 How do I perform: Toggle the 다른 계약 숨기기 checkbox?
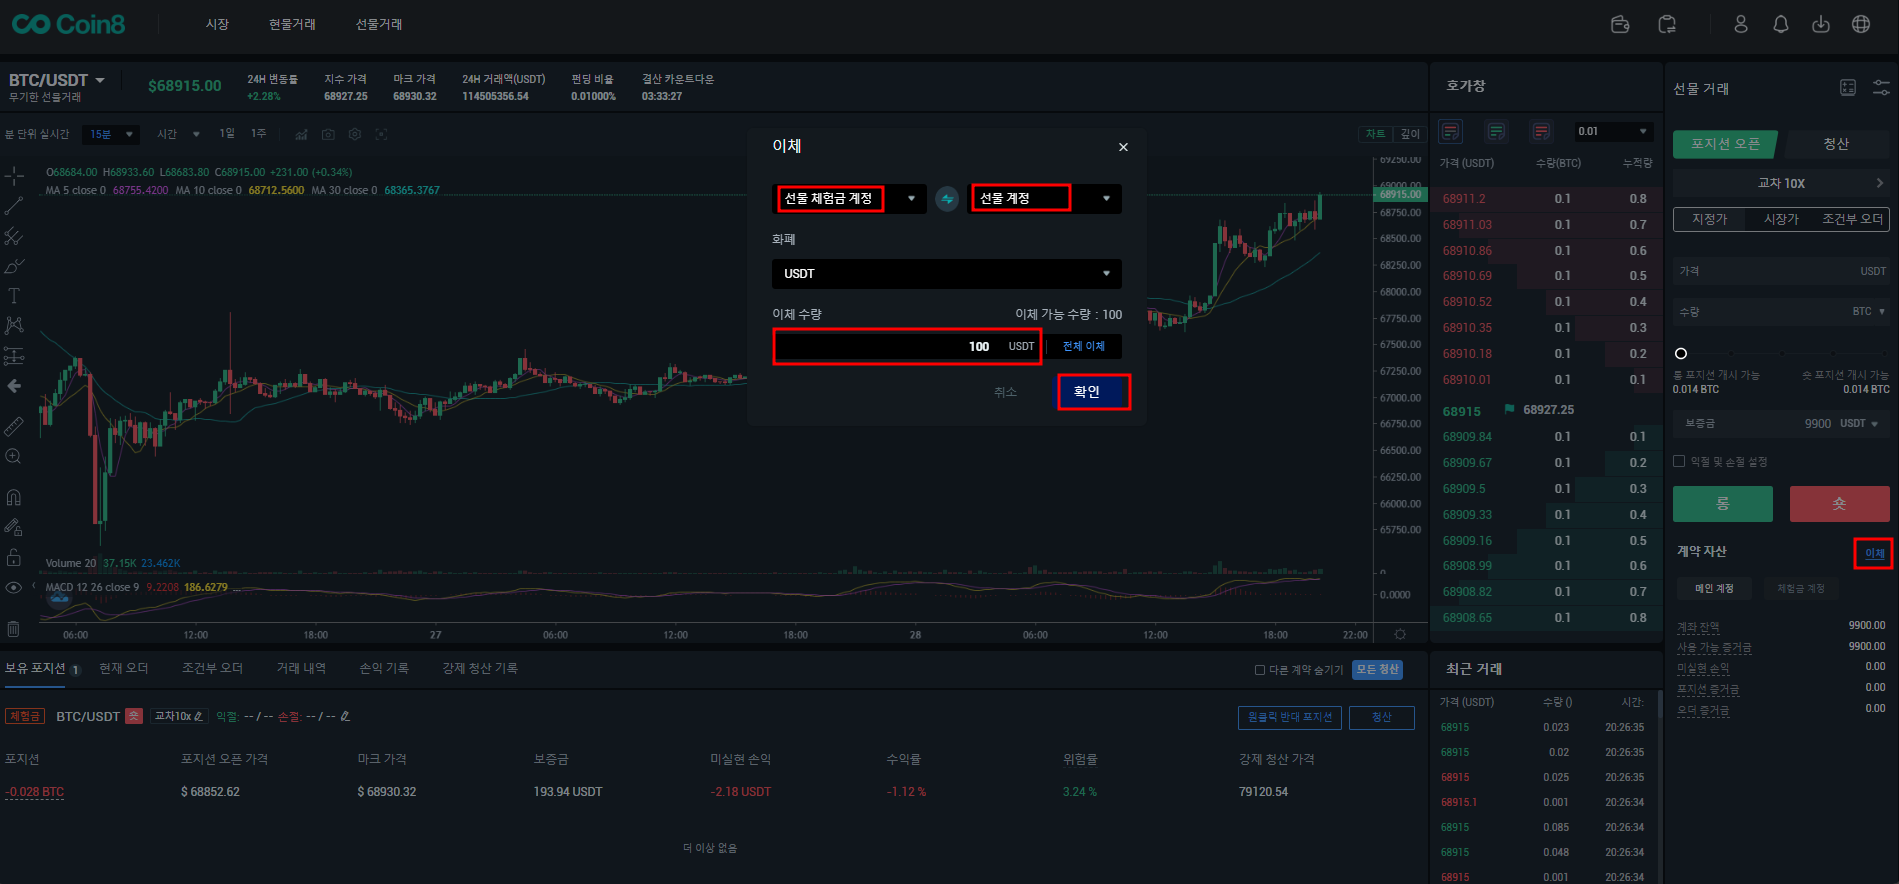point(1259,670)
